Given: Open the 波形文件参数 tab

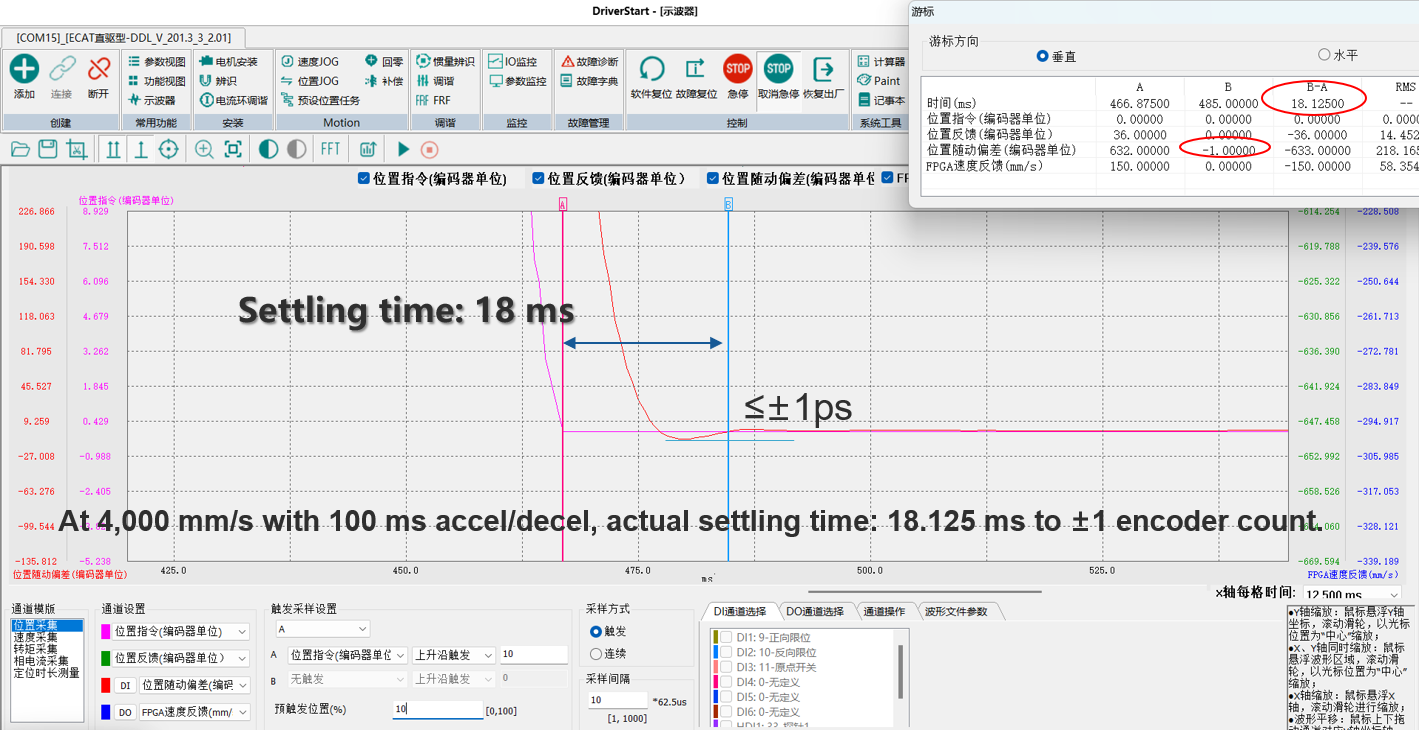Looking at the screenshot, I should tap(955, 611).
